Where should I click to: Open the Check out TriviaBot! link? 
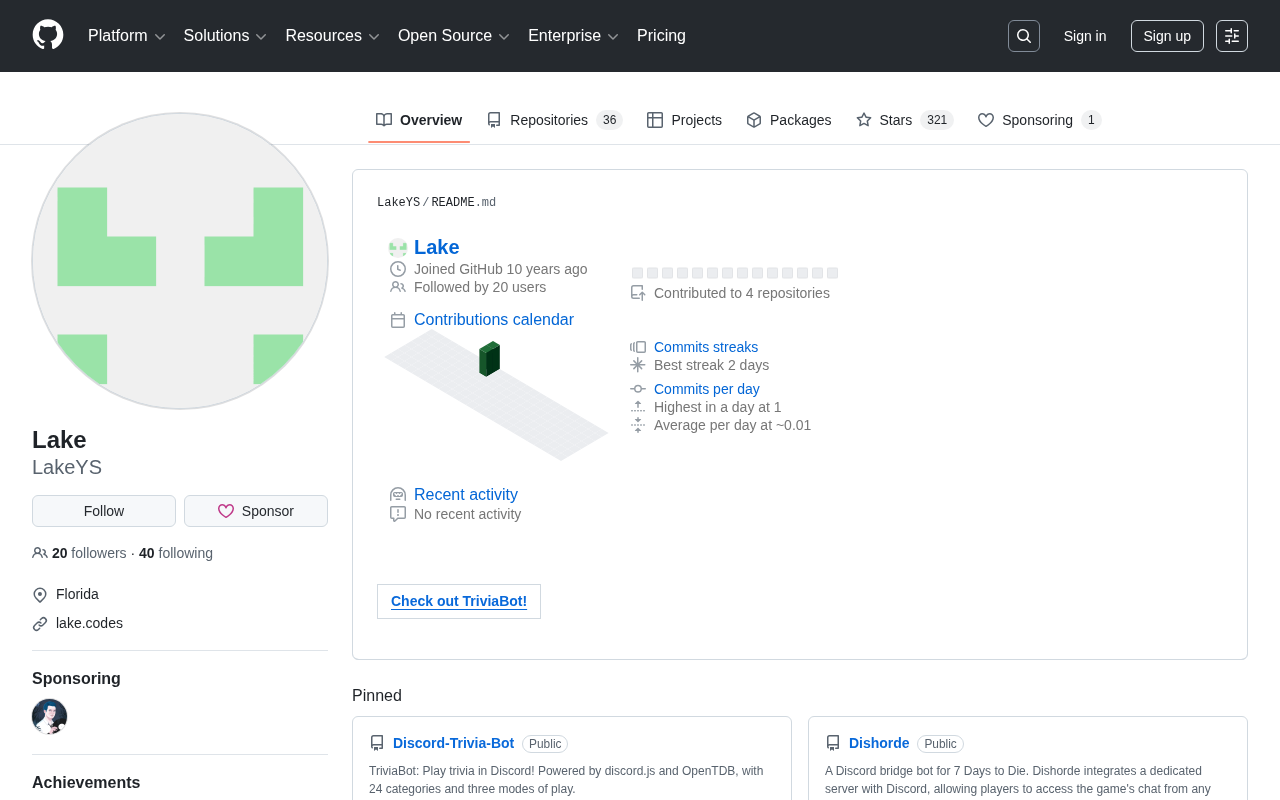click(x=459, y=601)
